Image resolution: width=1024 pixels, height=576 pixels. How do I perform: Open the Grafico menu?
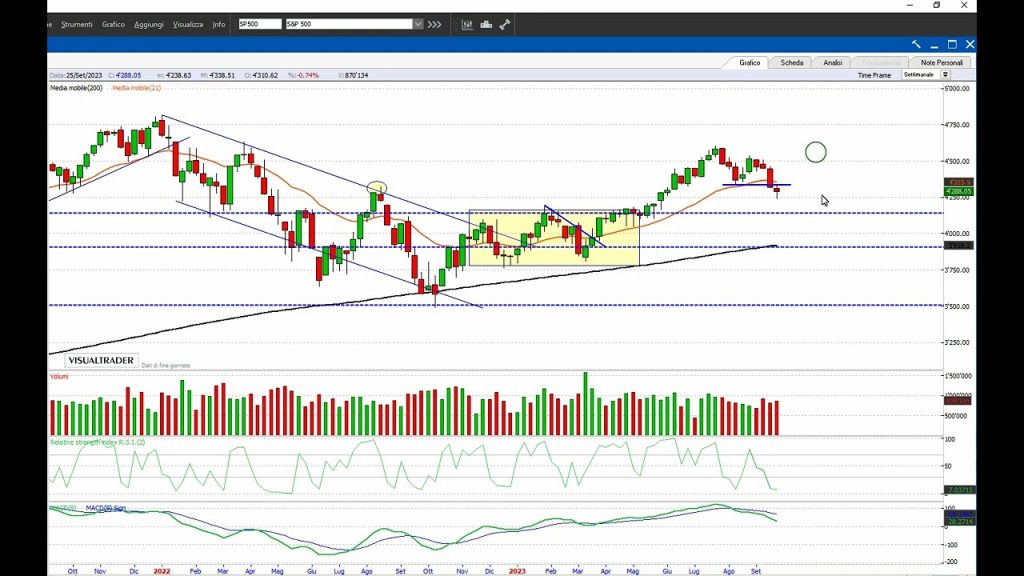(x=113, y=24)
